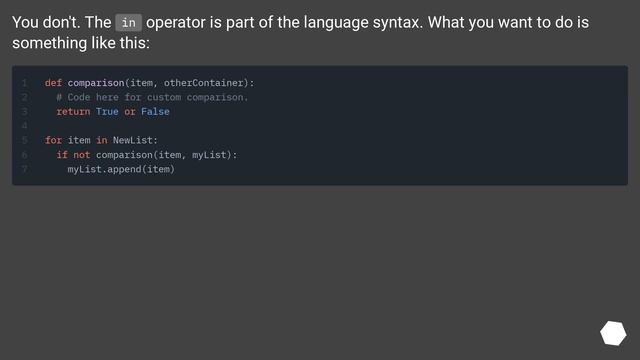Click the sentence 'something like this:'

click(81, 43)
